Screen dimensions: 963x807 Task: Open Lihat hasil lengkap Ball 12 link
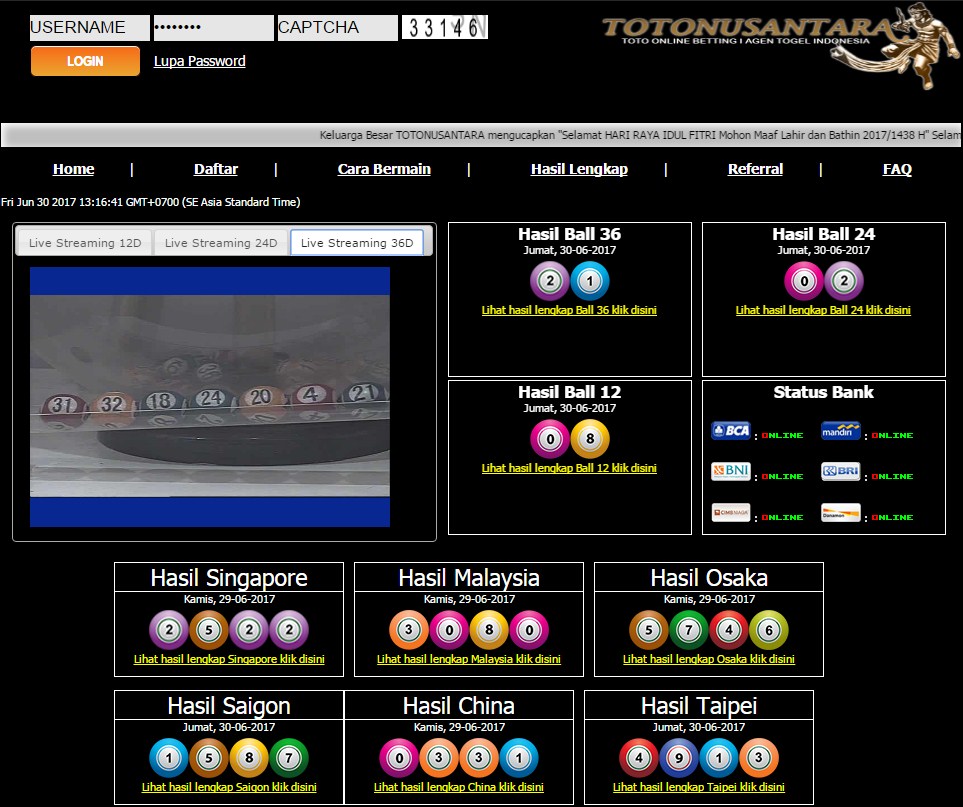coord(569,468)
